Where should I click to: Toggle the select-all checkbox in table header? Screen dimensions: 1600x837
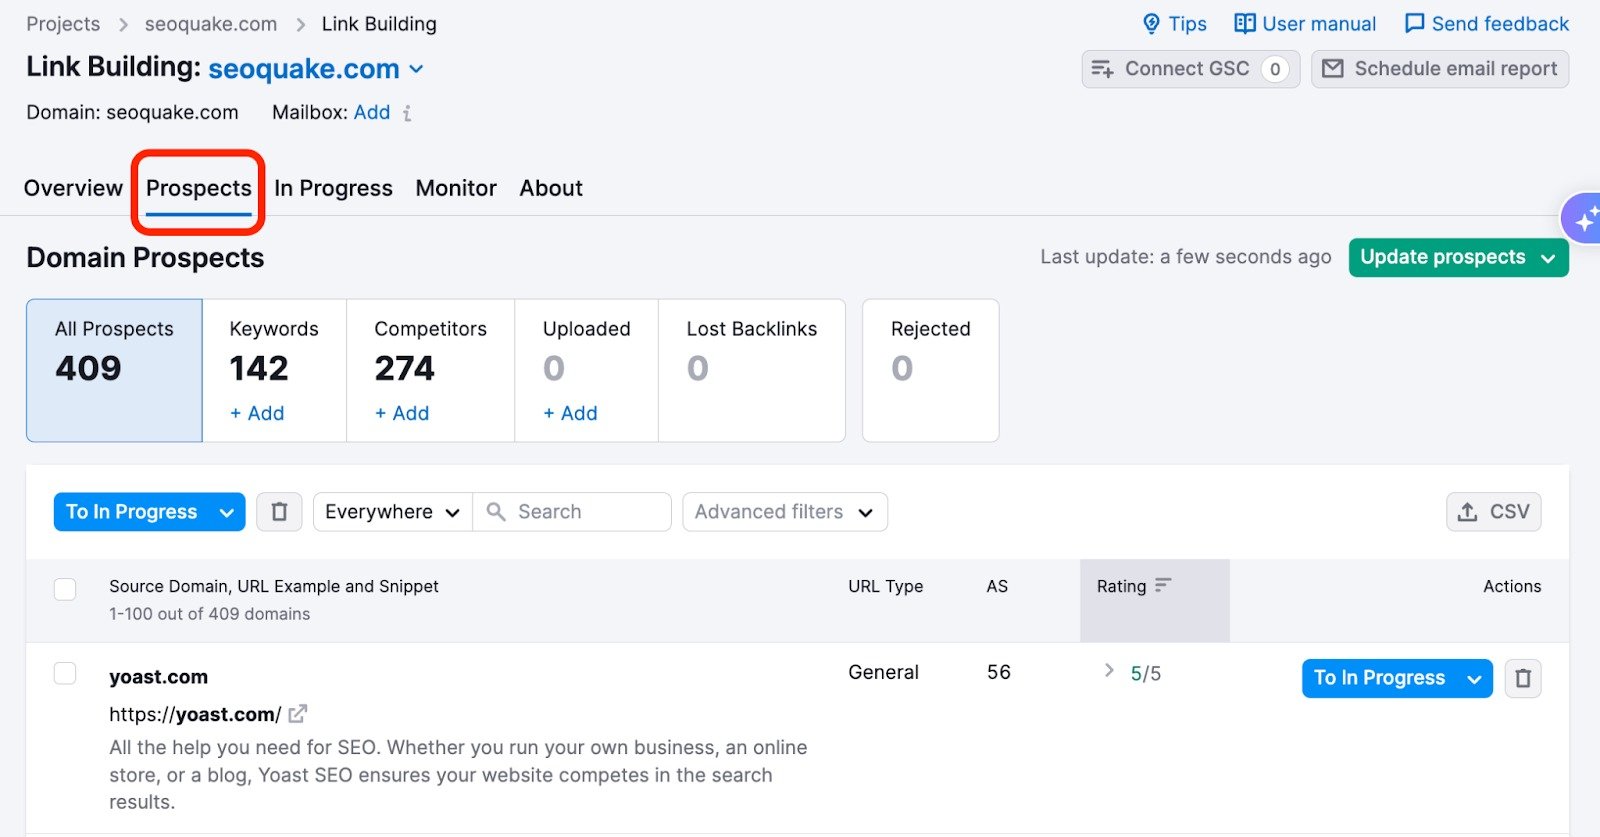click(x=65, y=589)
